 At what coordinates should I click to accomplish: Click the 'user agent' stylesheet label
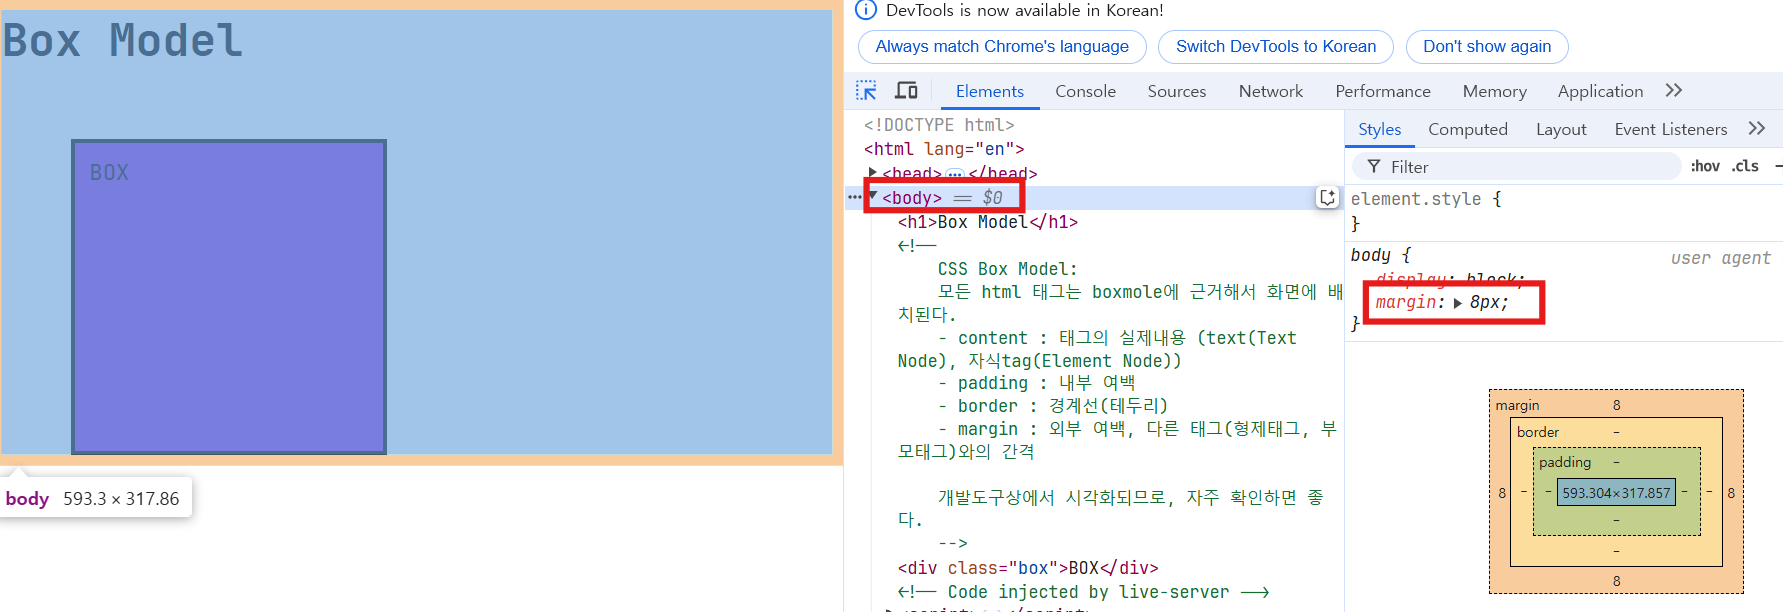pyautogui.click(x=1720, y=258)
